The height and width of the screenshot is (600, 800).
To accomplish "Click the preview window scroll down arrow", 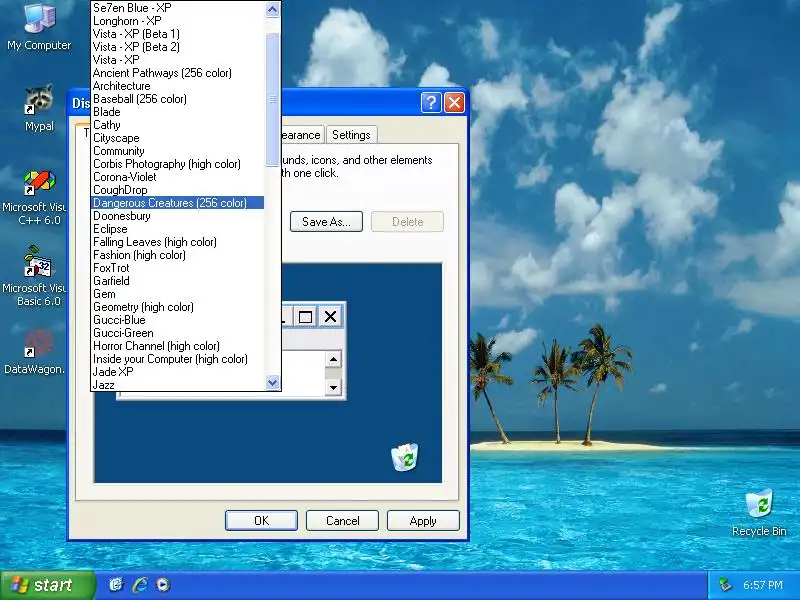I will pos(333,388).
